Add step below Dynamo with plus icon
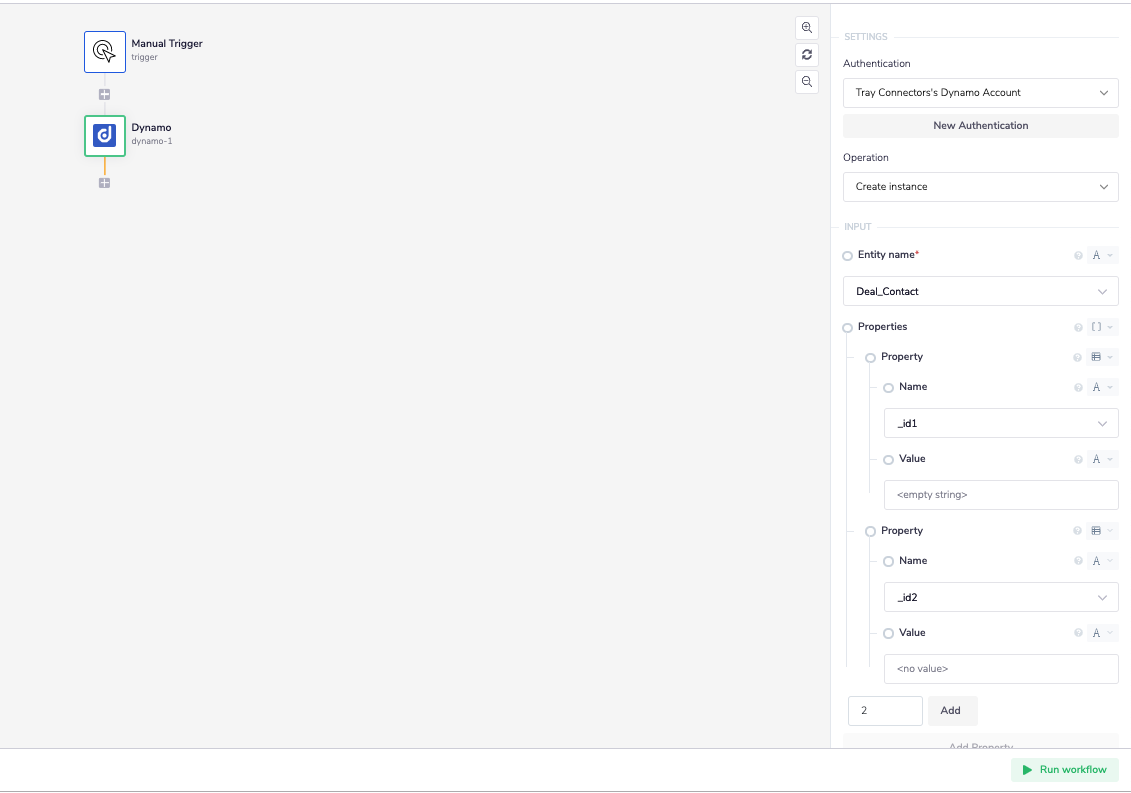Viewport: 1131px width, 793px height. pos(105,183)
